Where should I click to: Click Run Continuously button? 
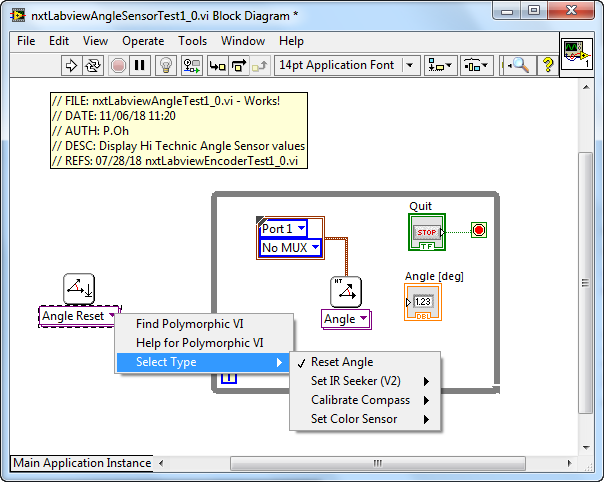pyautogui.click(x=93, y=65)
